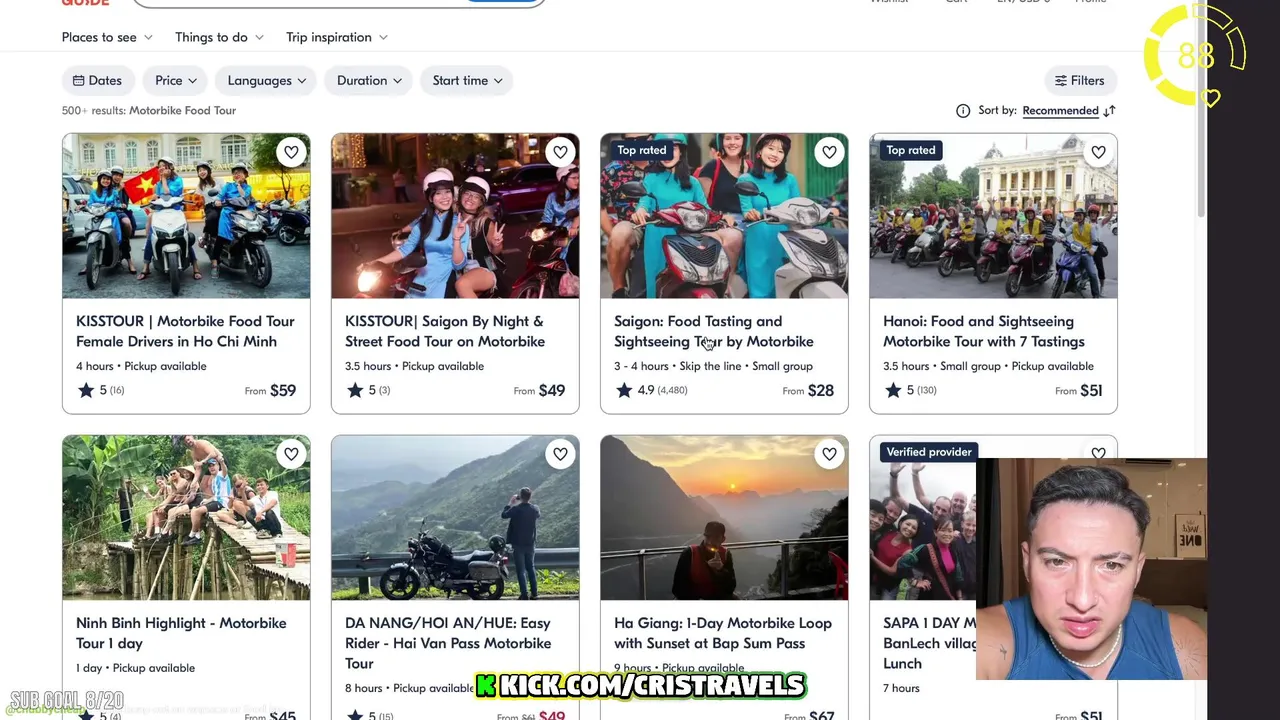Viewport: 1280px width, 720px height.
Task: Open Da Nang Hai Van Pass Motorbike Tour title
Action: pyautogui.click(x=448, y=643)
